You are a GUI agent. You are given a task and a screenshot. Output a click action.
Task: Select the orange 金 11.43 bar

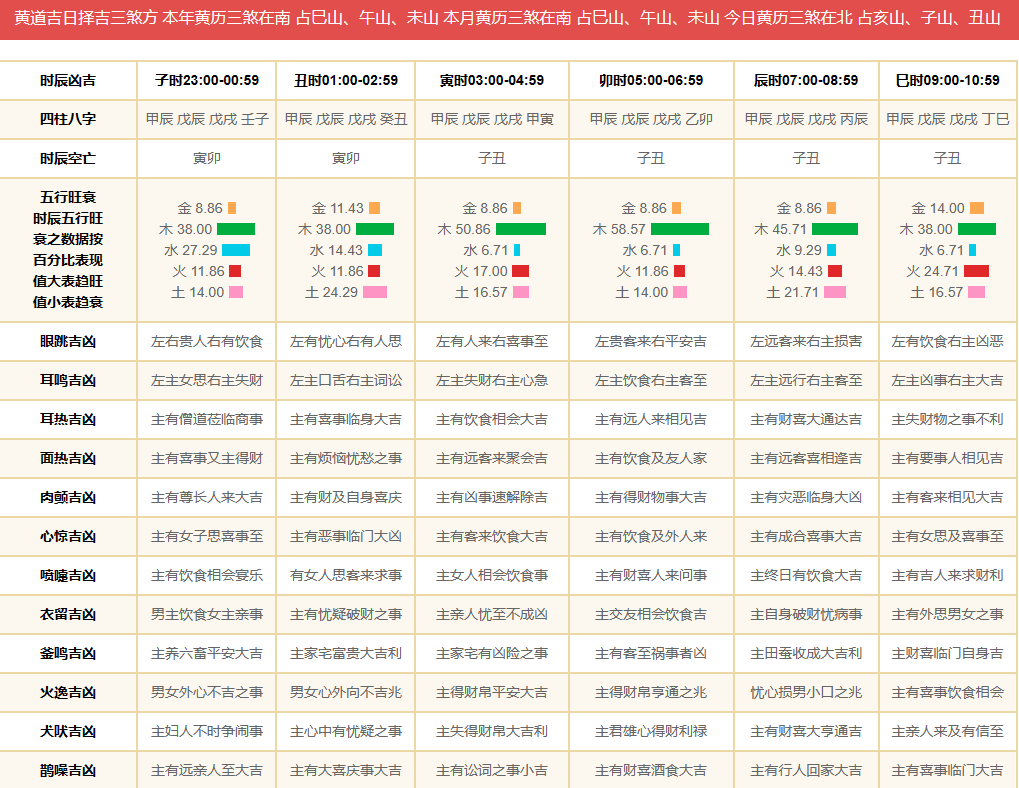pos(374,208)
